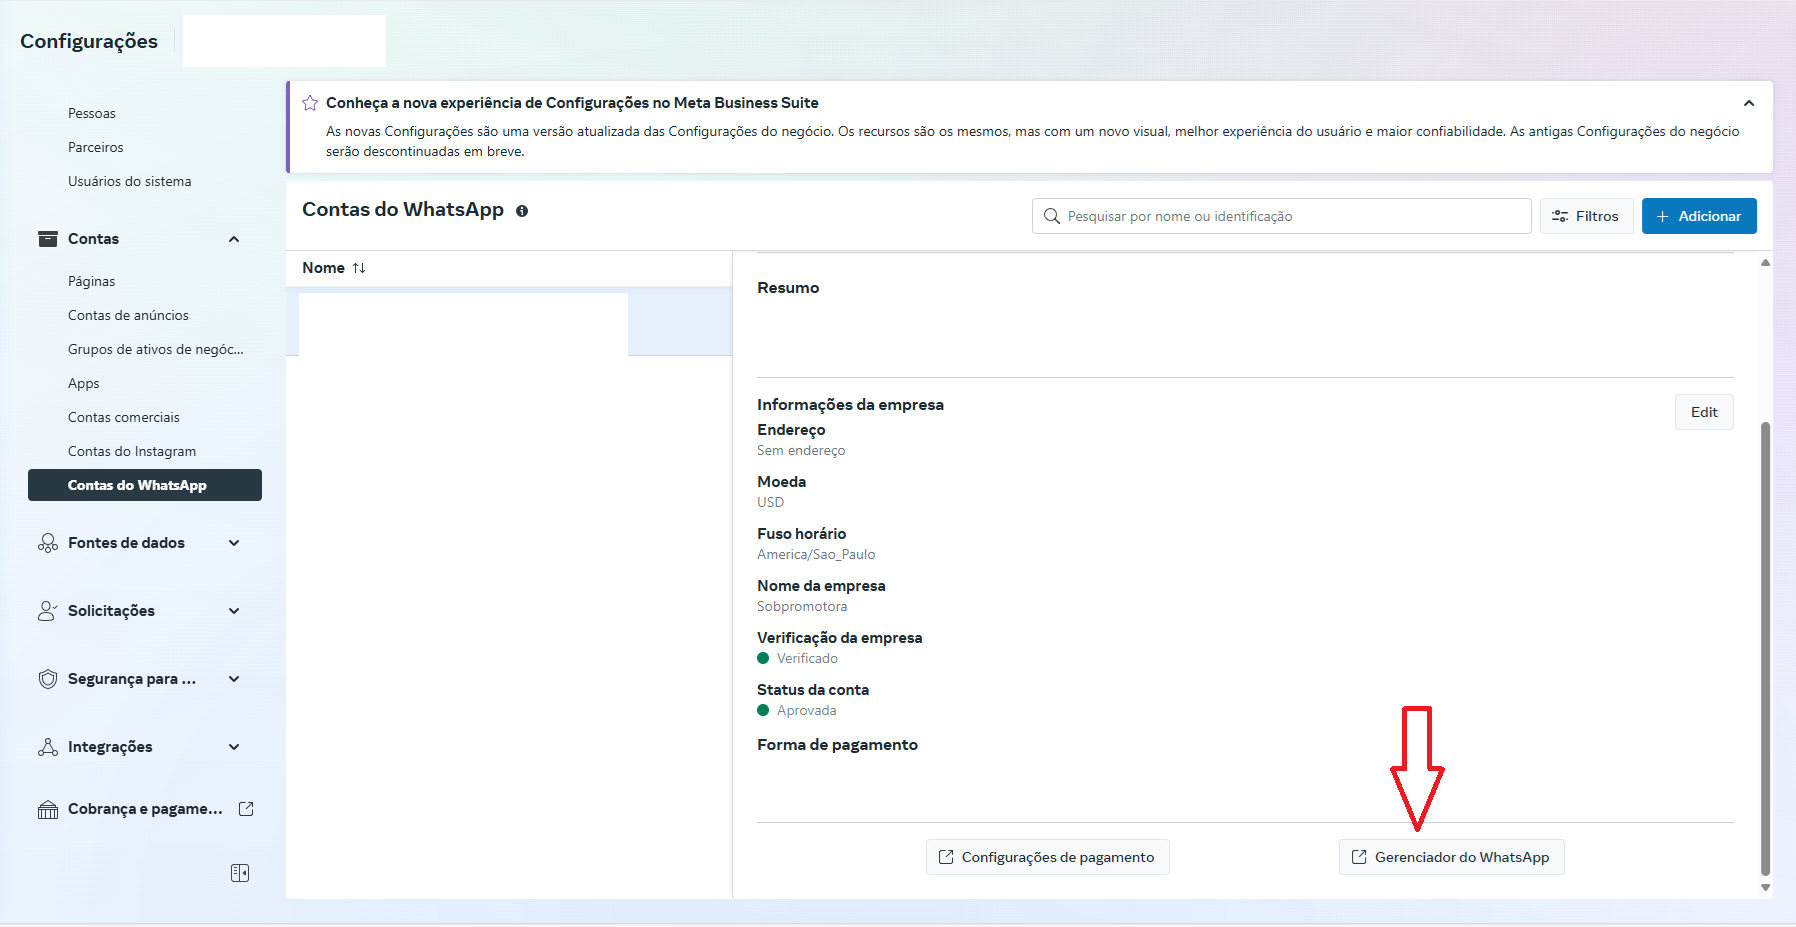Open Contas do Instagram
The width and height of the screenshot is (1796, 927).
tap(132, 451)
